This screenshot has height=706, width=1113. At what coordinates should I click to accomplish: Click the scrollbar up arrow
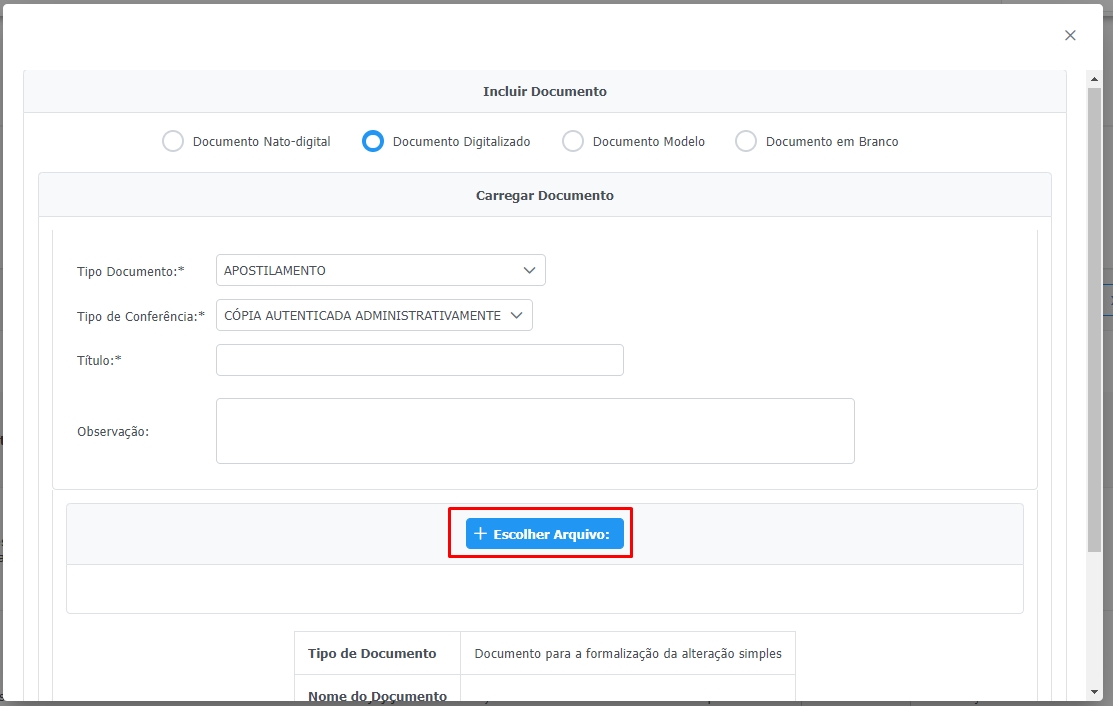pos(1094,77)
